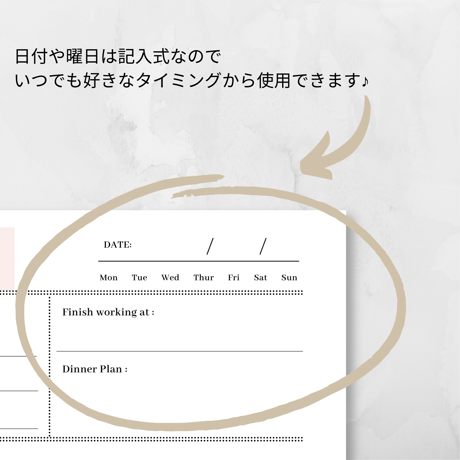460x460 pixels.
Task: Select the Fri weekday label
Action: [x=234, y=277]
